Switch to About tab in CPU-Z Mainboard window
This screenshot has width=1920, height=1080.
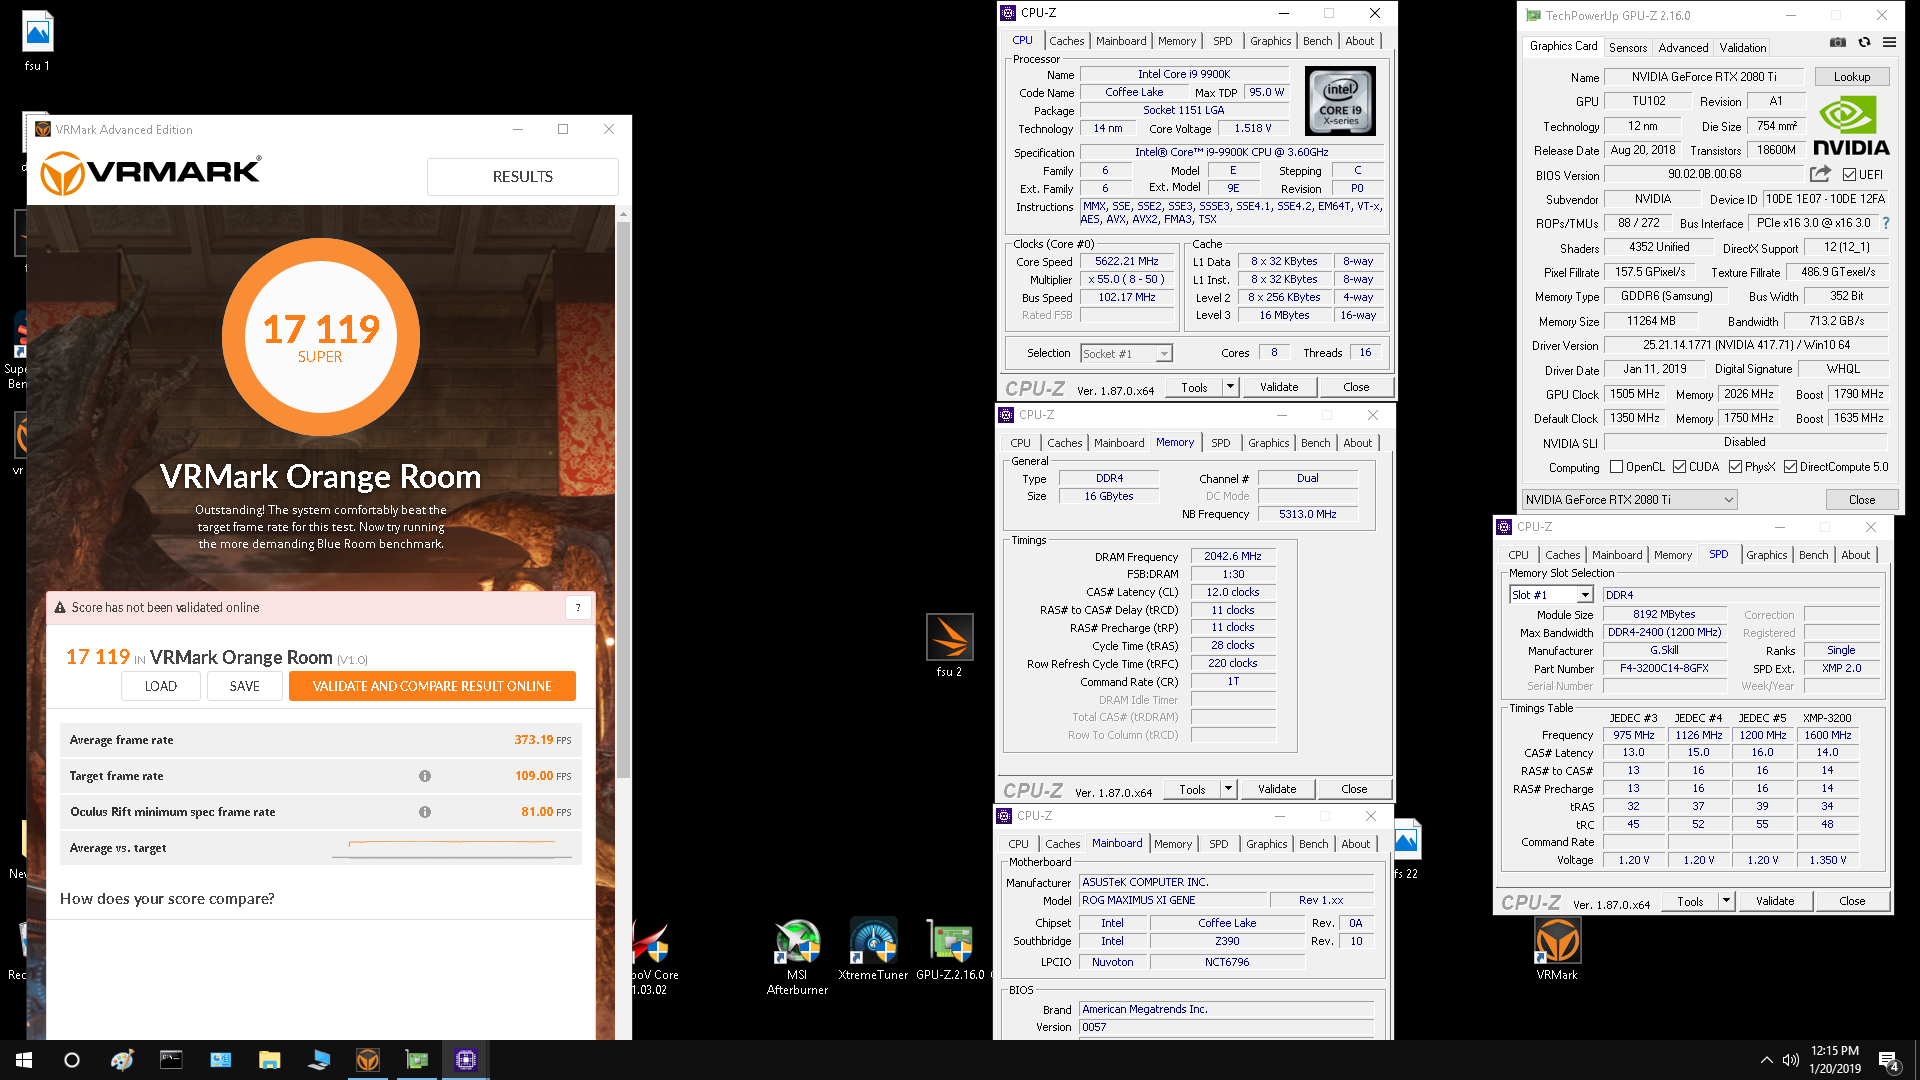[x=1356, y=844]
